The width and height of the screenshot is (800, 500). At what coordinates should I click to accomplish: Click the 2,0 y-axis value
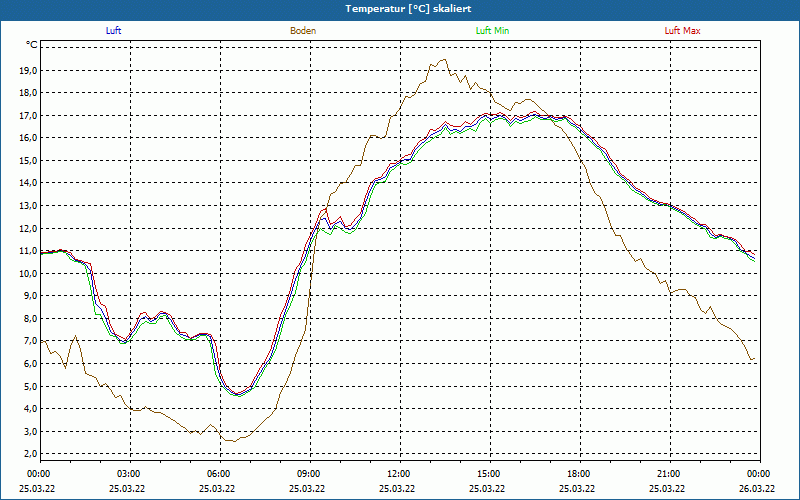pos(31,454)
